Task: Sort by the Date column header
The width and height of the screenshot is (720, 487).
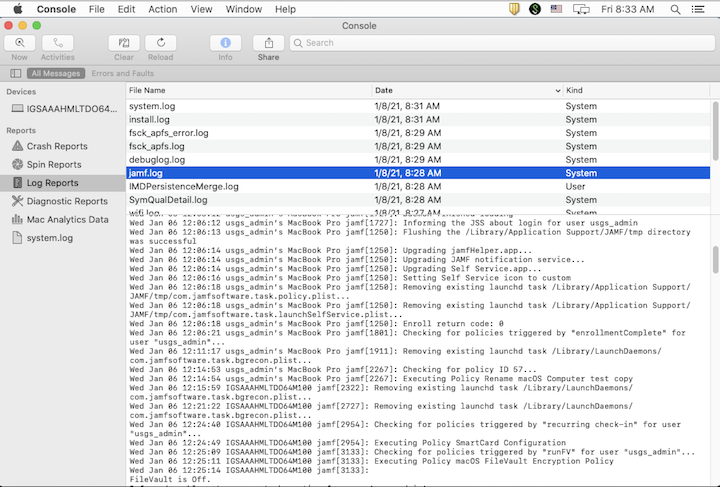Action: 467,90
